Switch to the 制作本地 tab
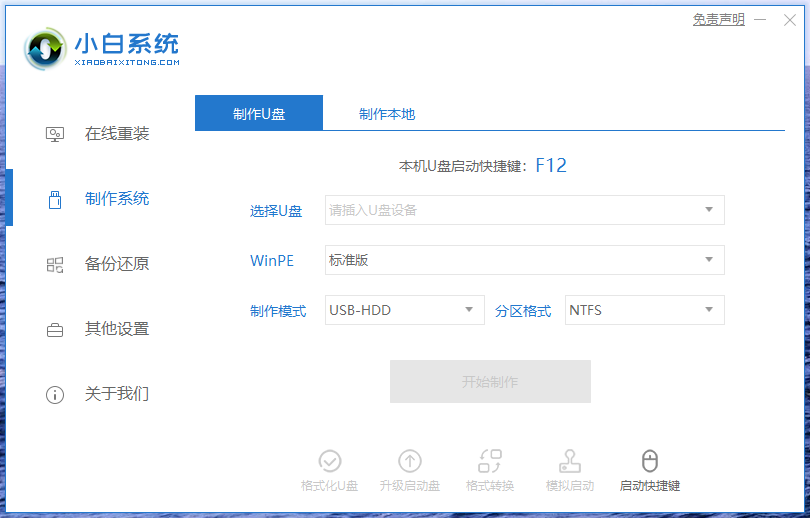The width and height of the screenshot is (810, 518). tap(387, 114)
